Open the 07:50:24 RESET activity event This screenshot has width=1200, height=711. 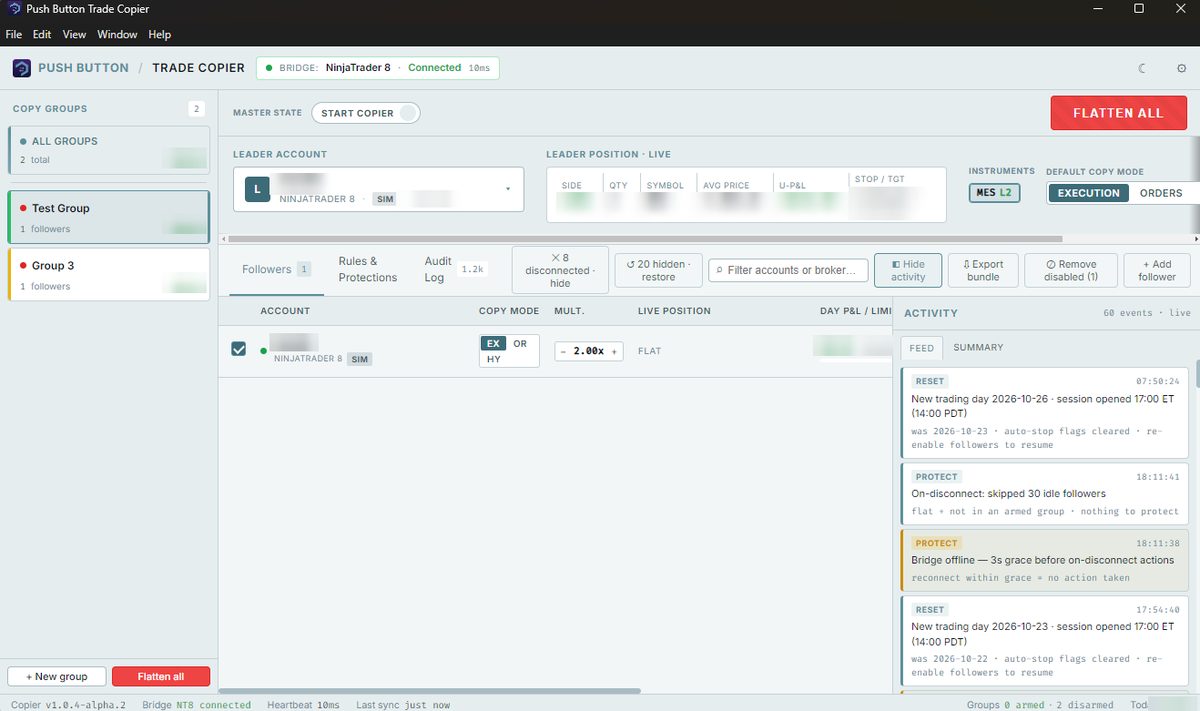pos(1047,413)
